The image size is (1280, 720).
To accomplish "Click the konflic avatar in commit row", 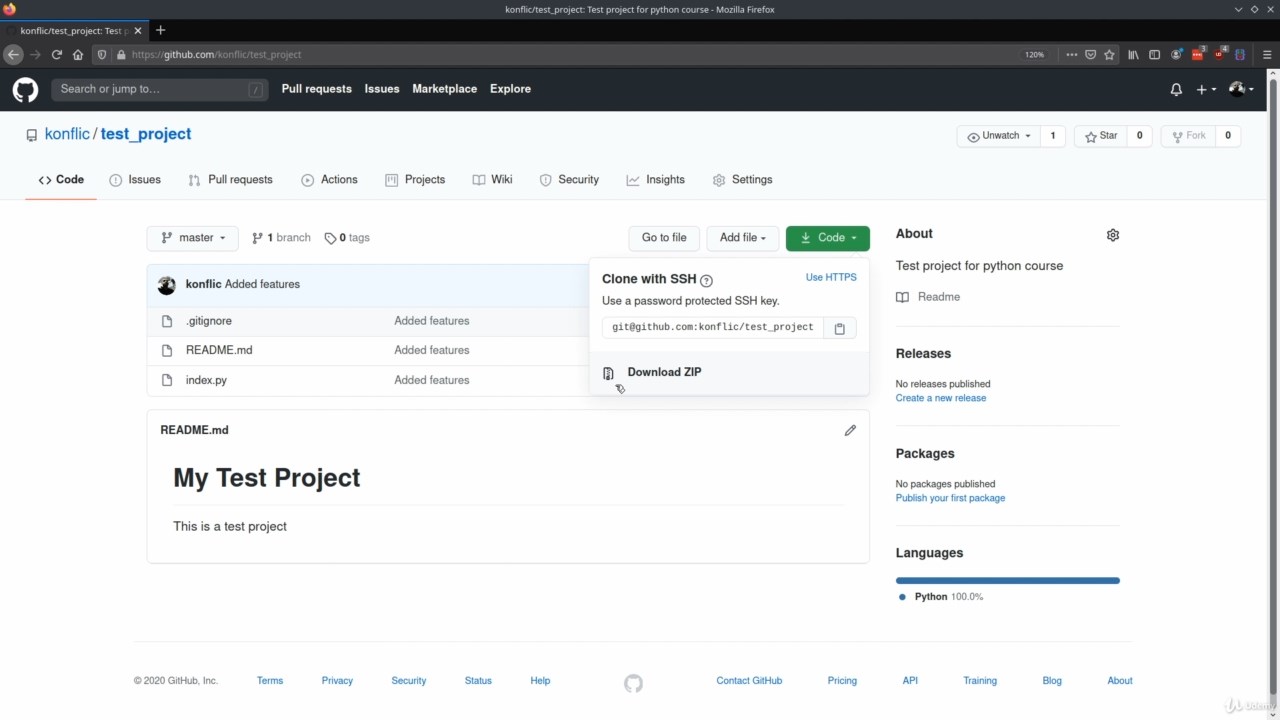I will (x=167, y=285).
